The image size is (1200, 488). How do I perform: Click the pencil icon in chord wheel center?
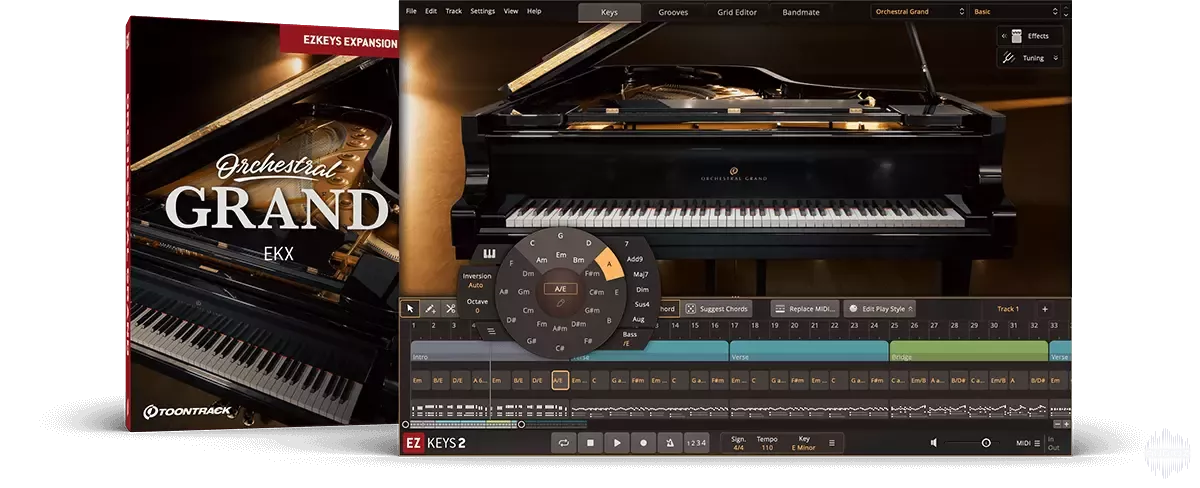(x=560, y=302)
